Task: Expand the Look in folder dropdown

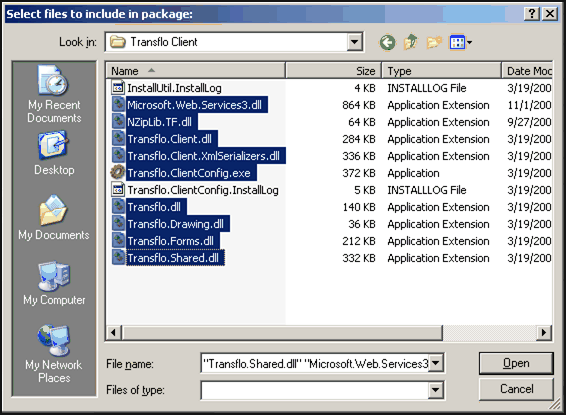Action: [354, 42]
